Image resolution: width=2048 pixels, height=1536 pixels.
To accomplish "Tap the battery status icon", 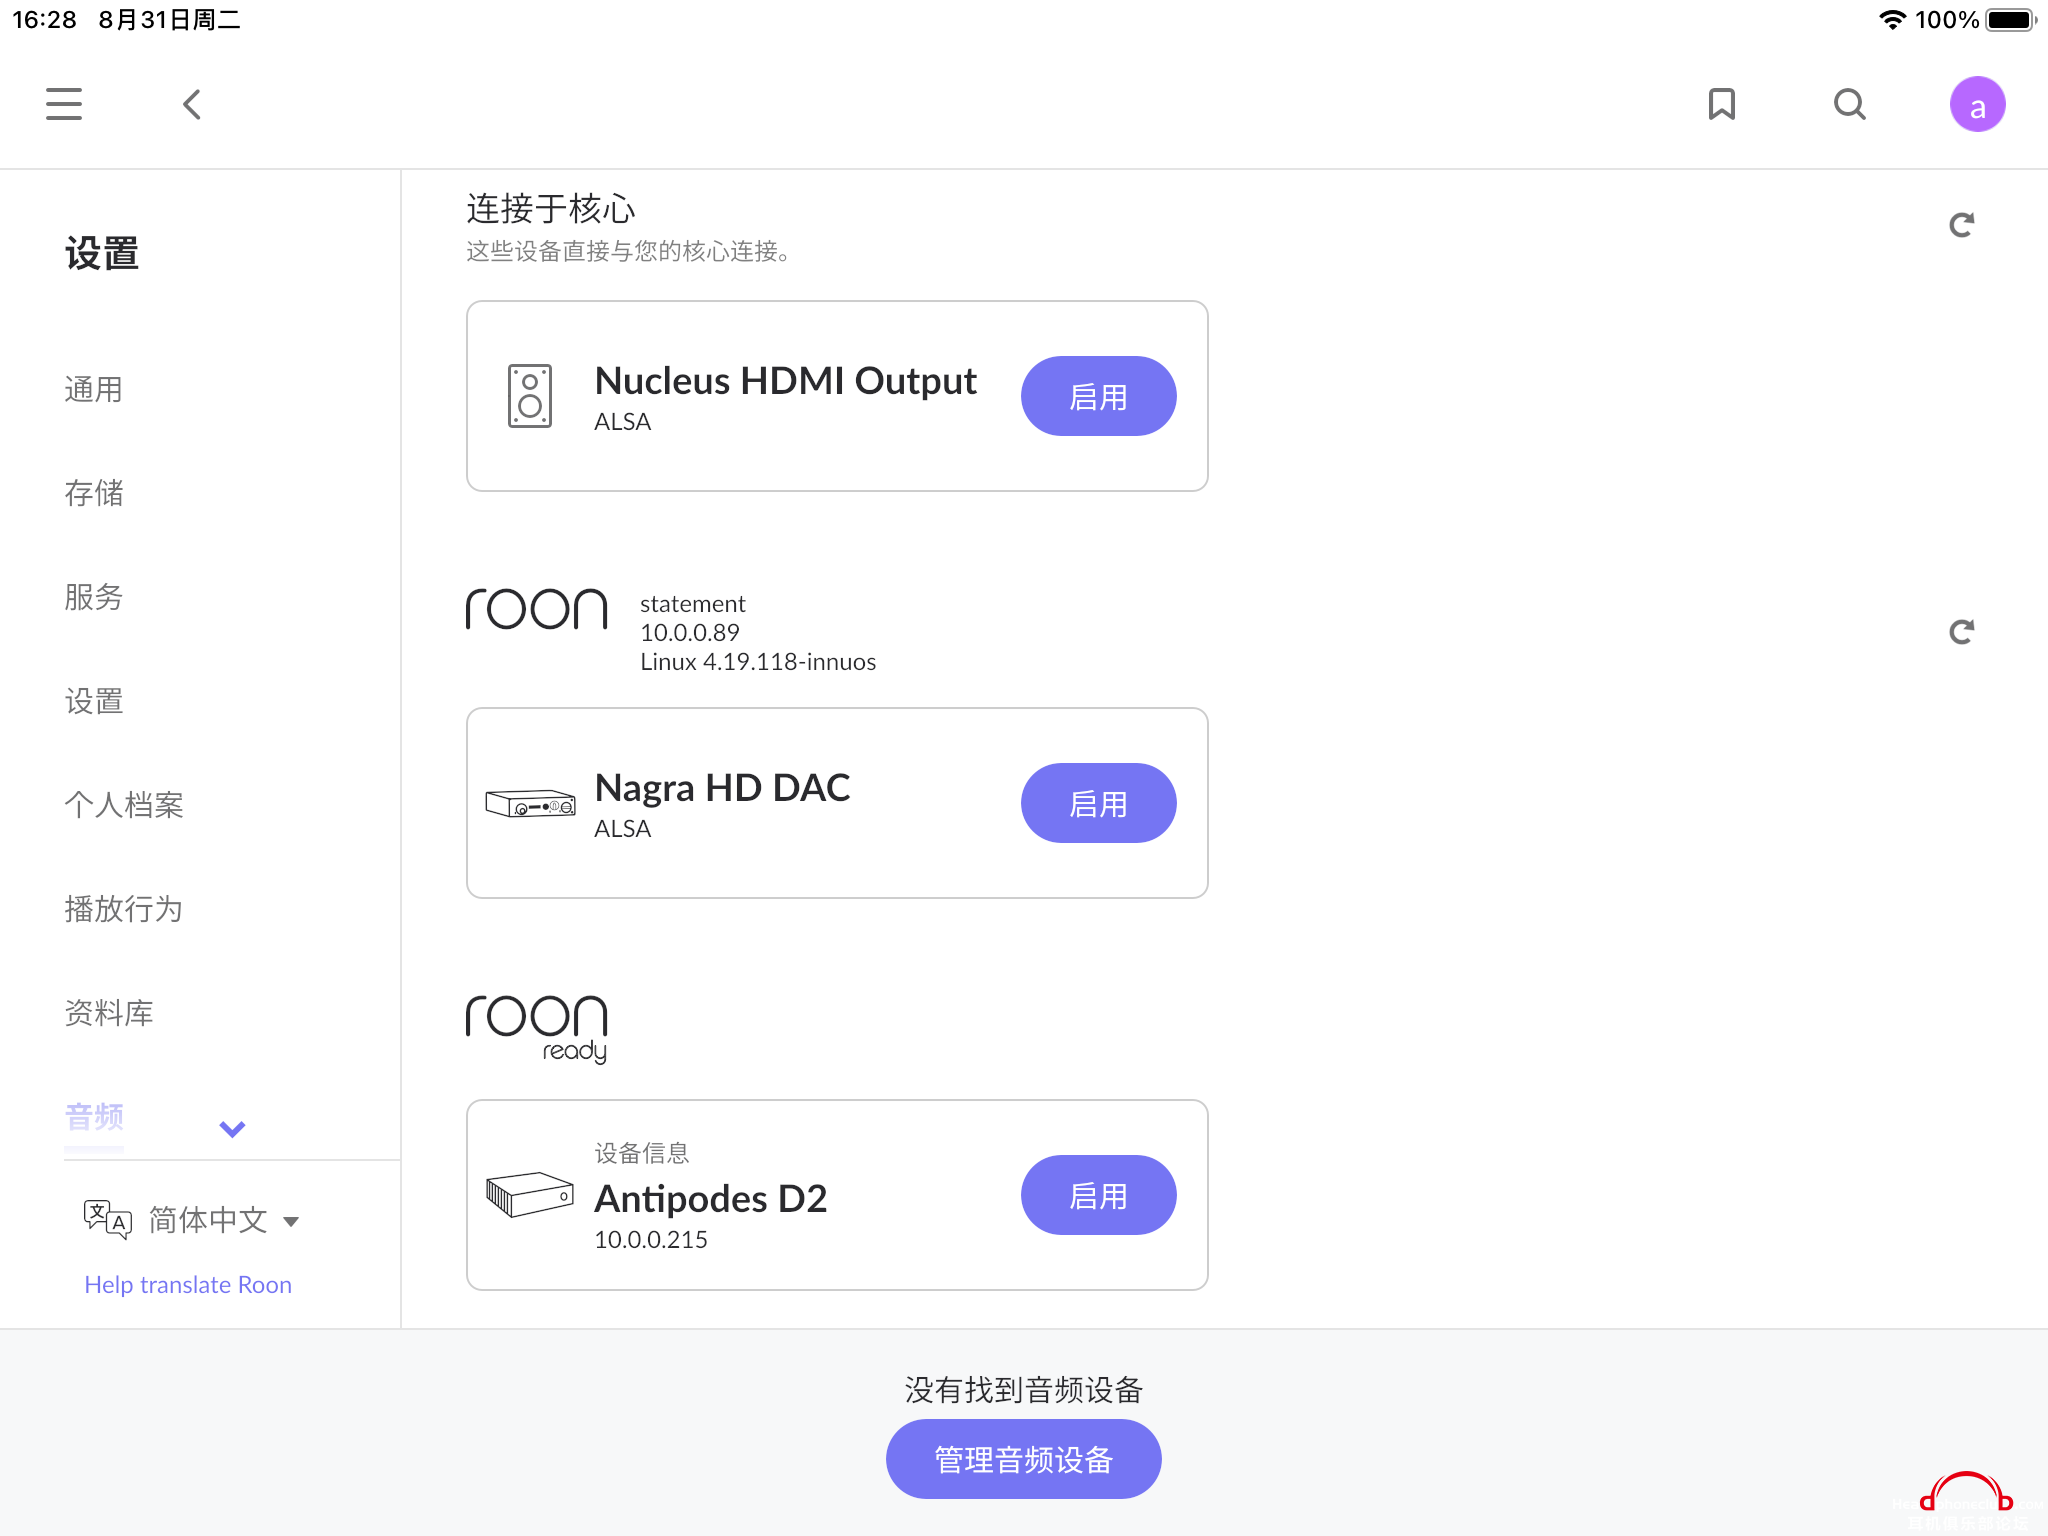I will 2011,20.
